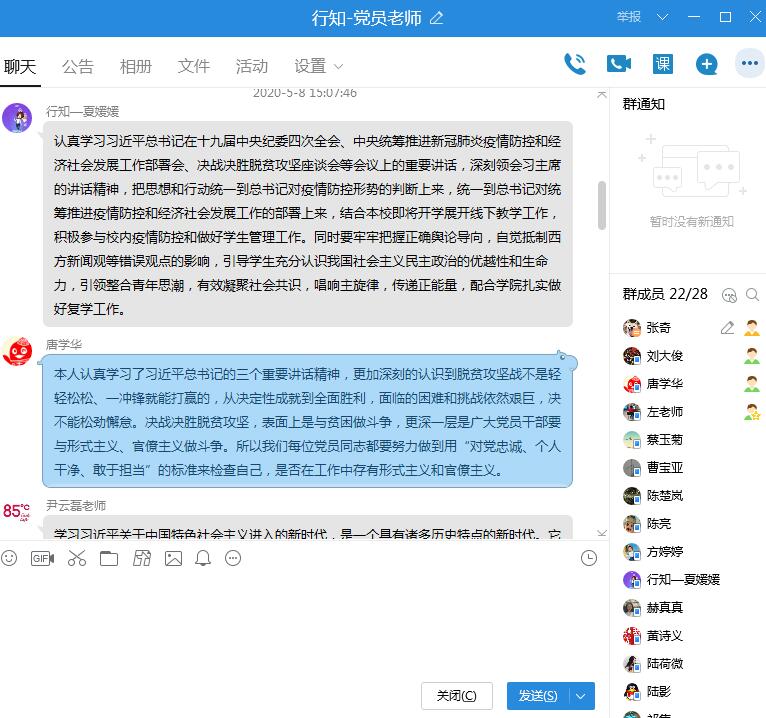766x718 pixels.
Task: Open the emoji picker in message toolbar
Action: pyautogui.click(x=10, y=558)
